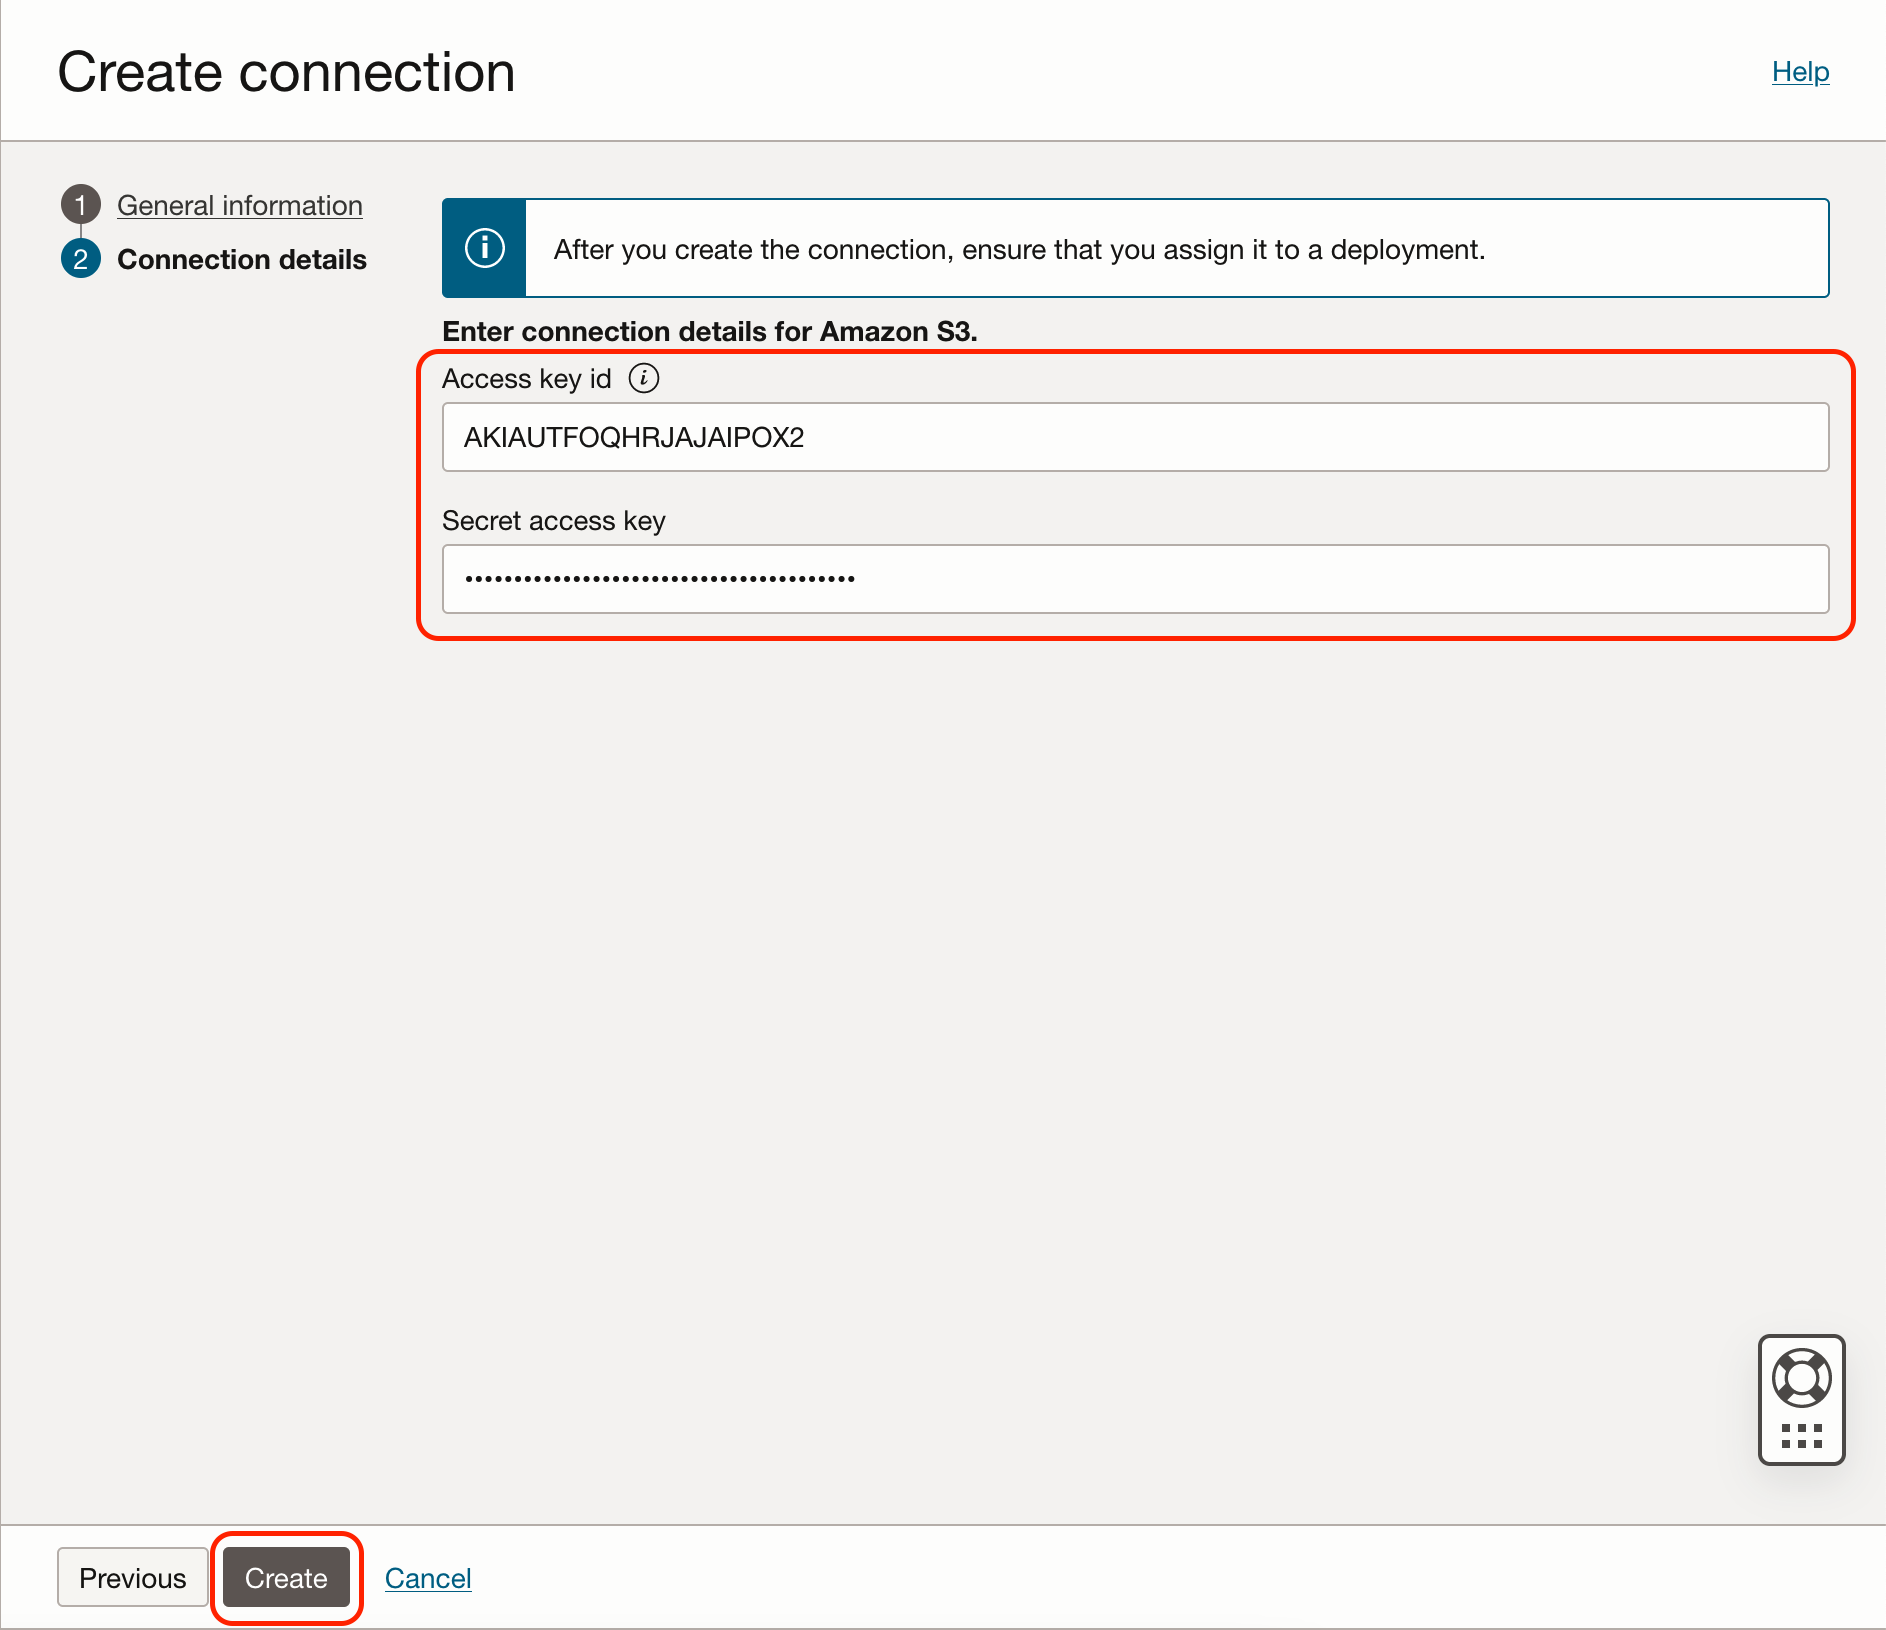
Task: Focus the Secret access key field
Action: click(x=1135, y=579)
